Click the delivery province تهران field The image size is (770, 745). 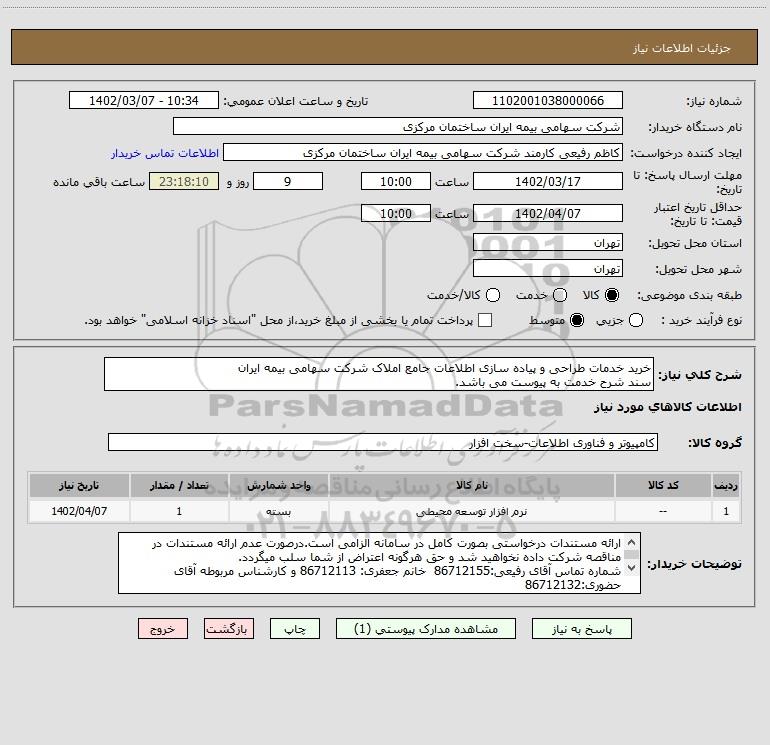[x=548, y=243]
